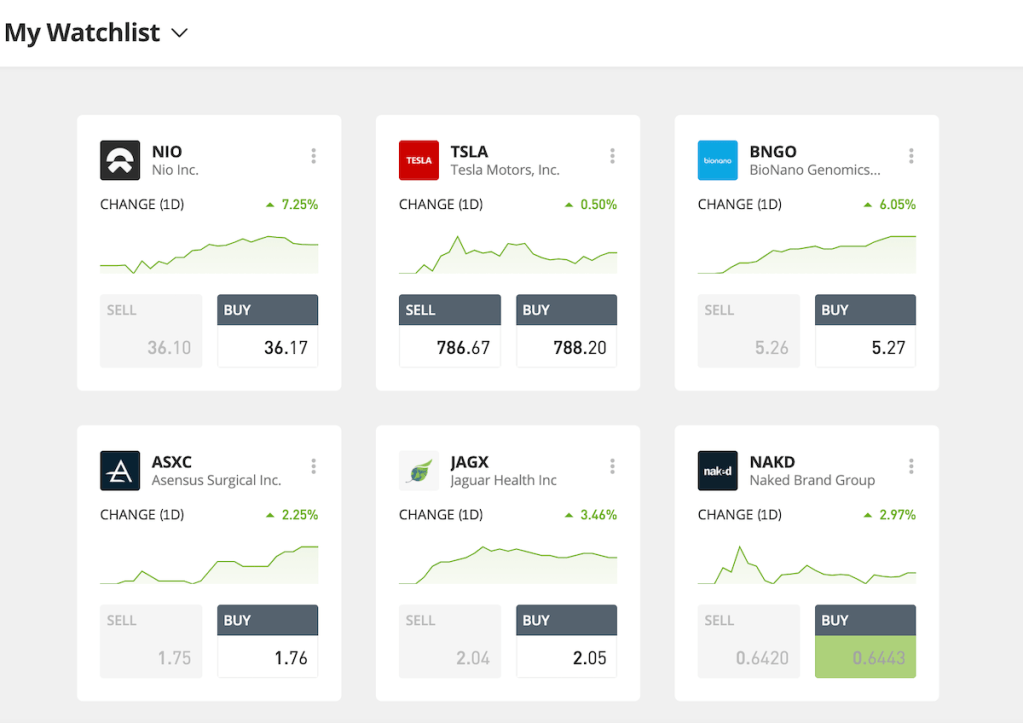Open the JAGX card options menu
1023x723 pixels.
click(x=612, y=466)
